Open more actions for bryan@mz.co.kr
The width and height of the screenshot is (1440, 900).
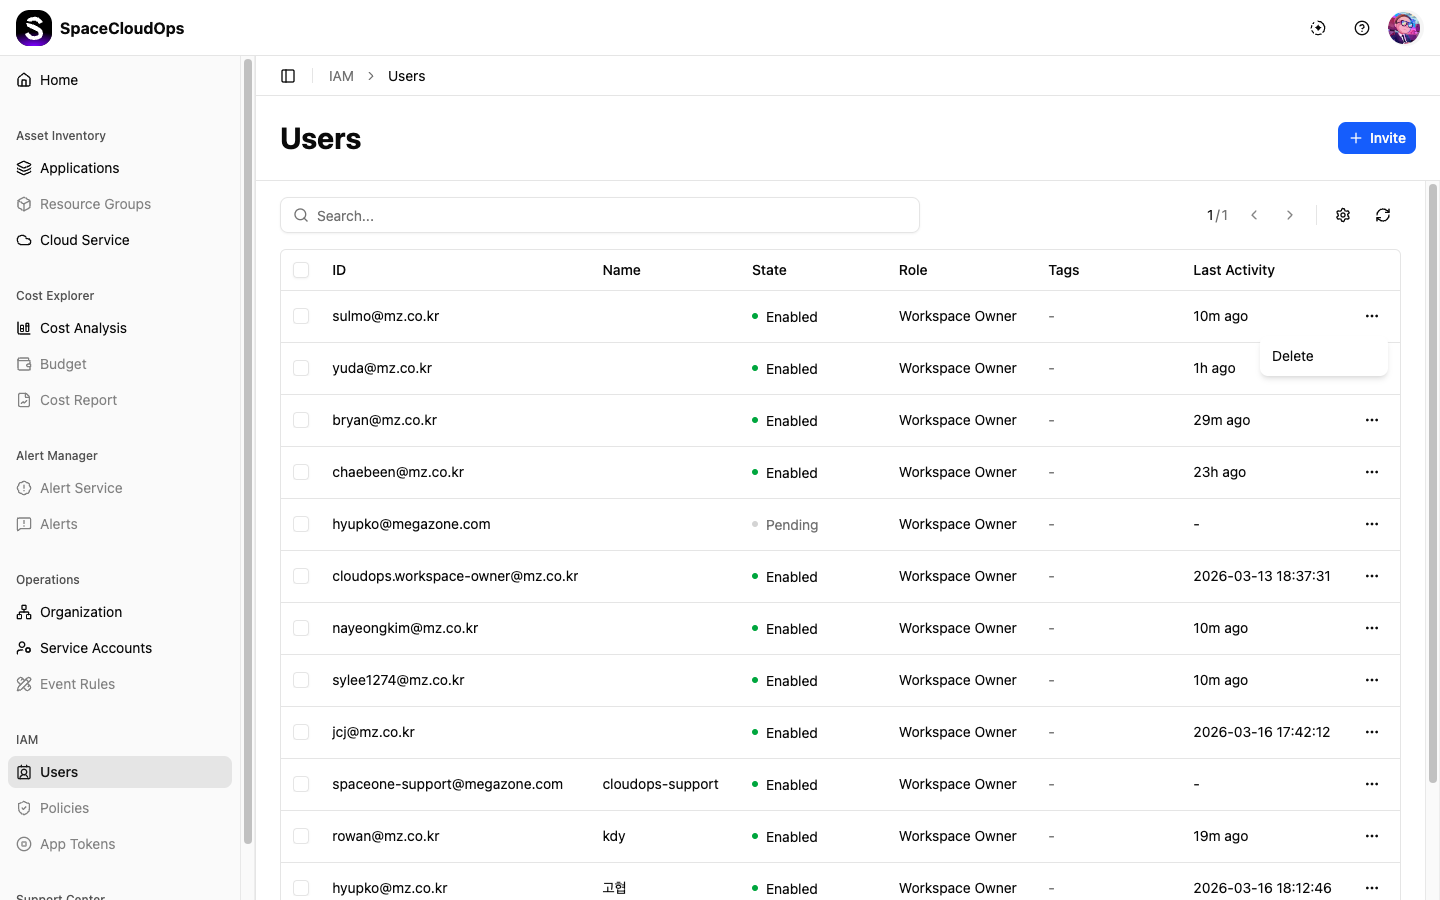pos(1372,420)
